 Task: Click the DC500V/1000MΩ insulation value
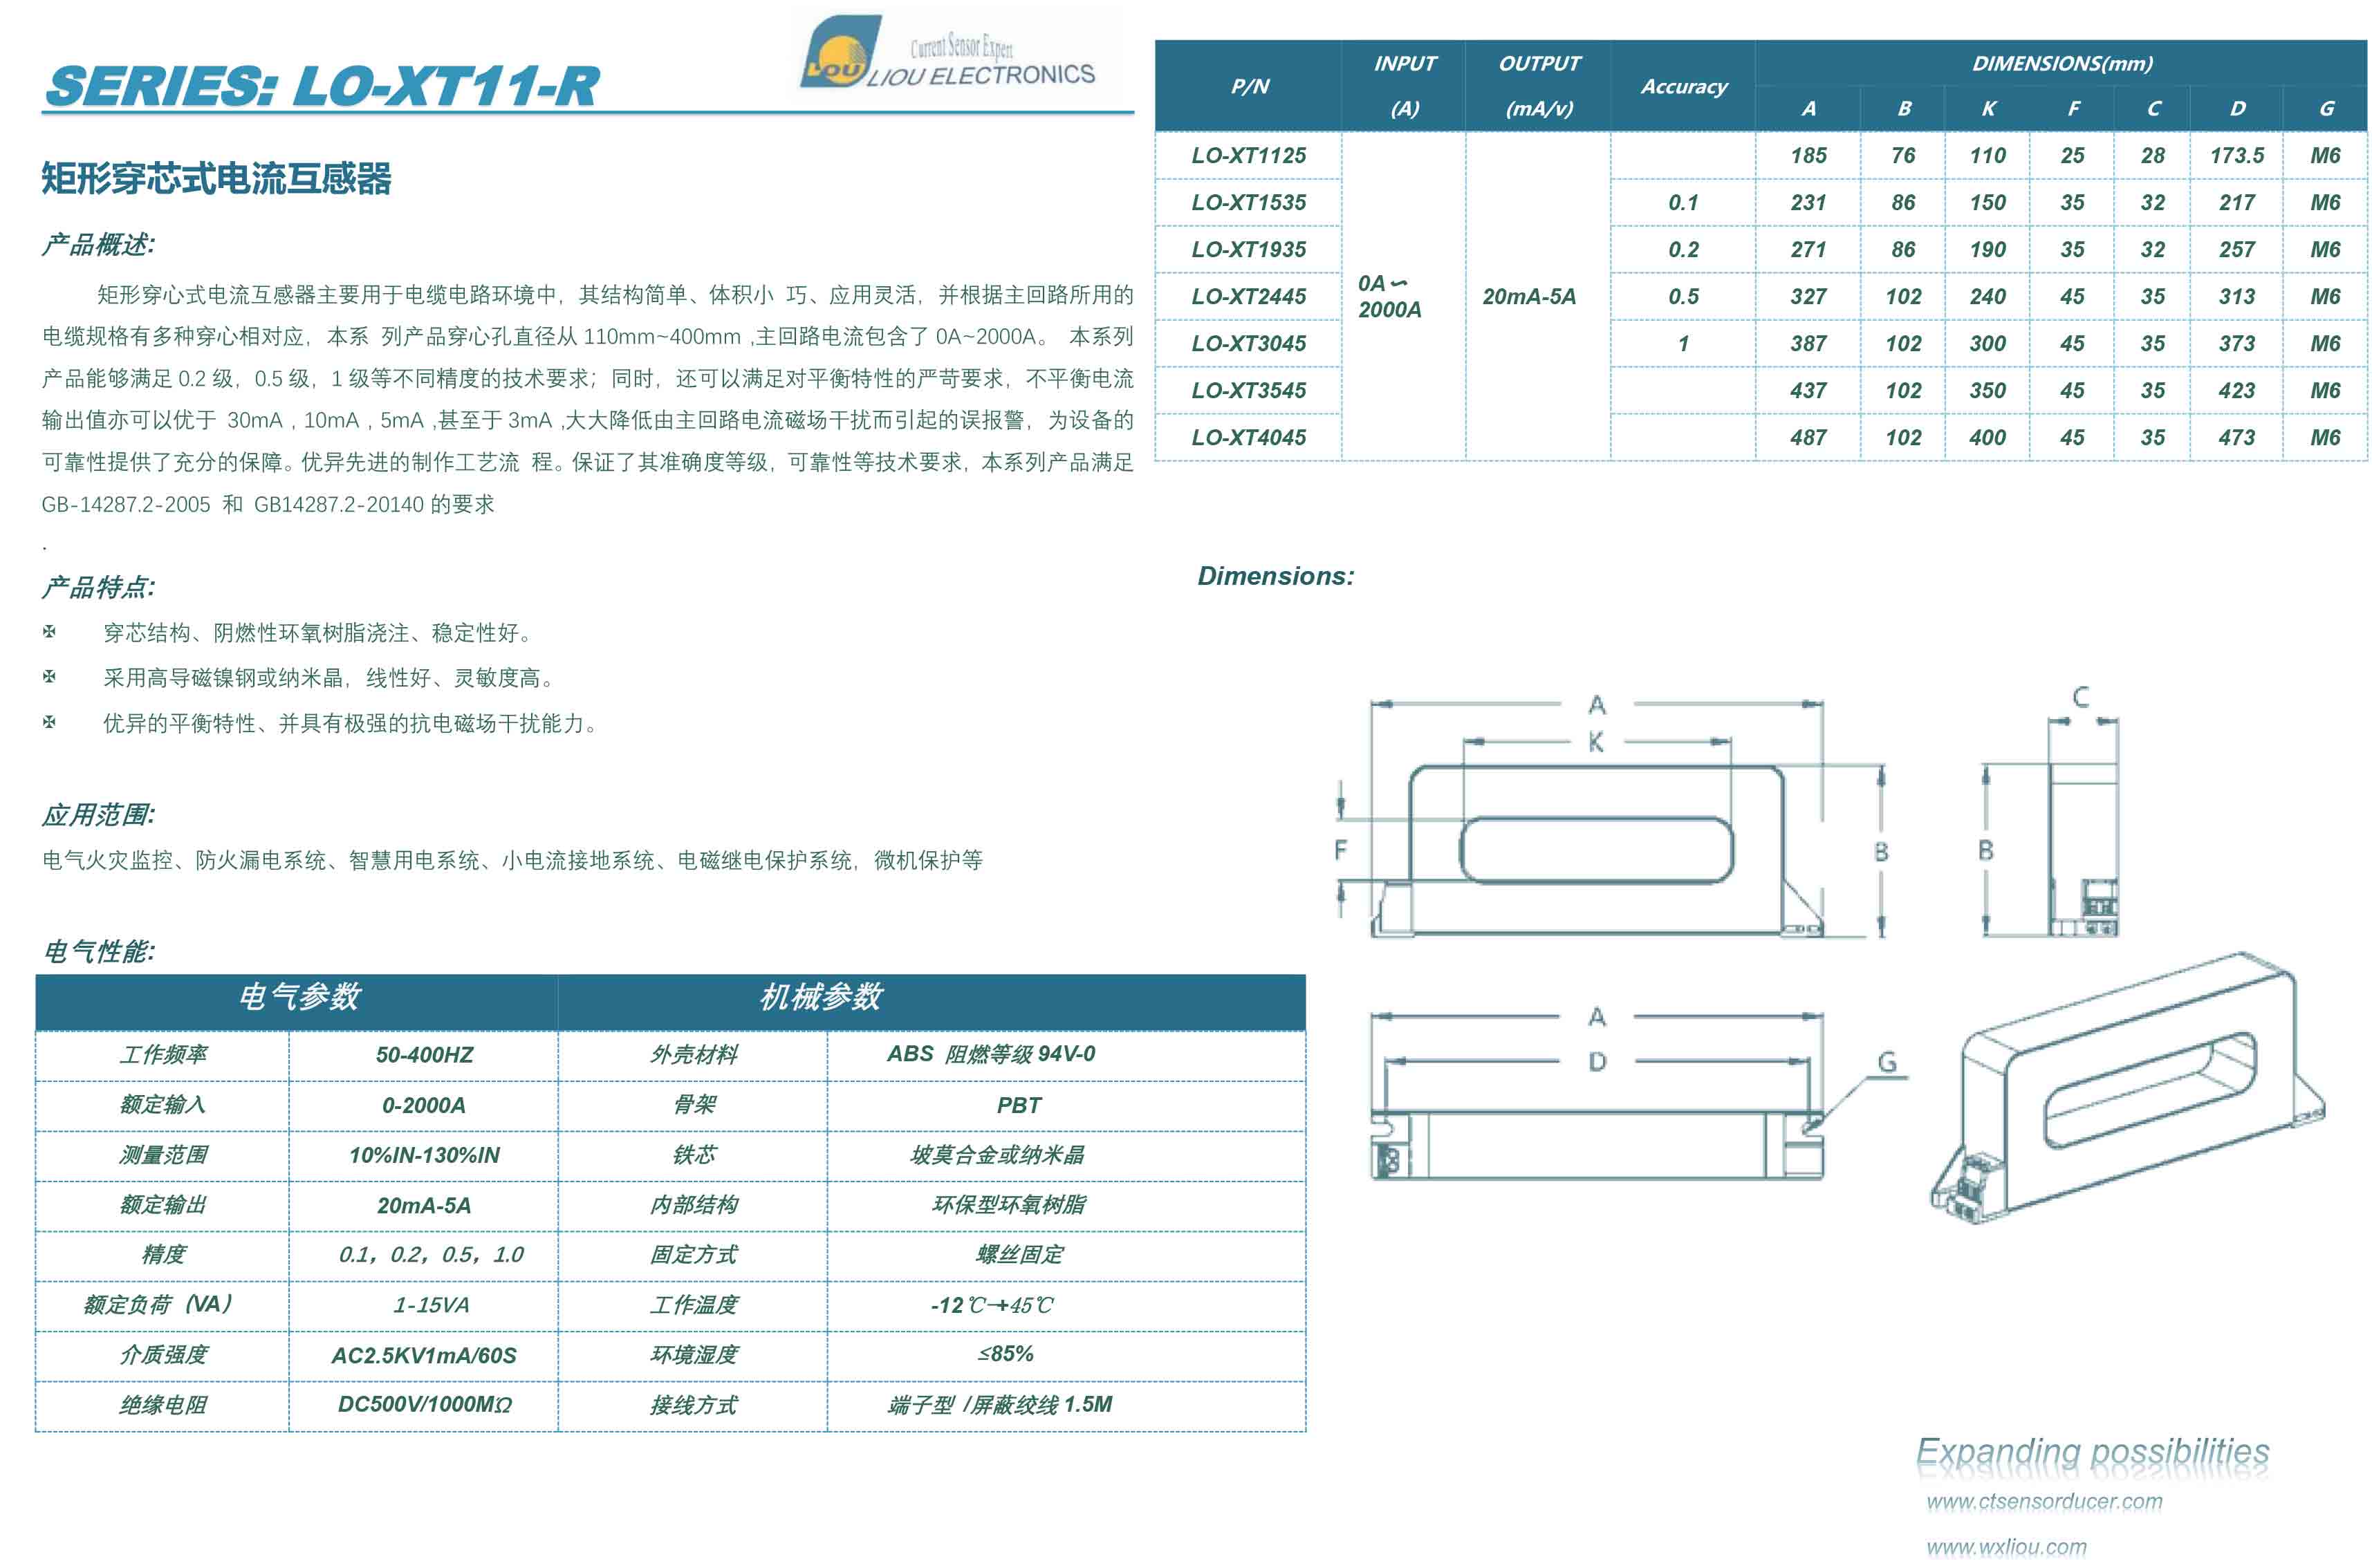pyautogui.click(x=424, y=1404)
